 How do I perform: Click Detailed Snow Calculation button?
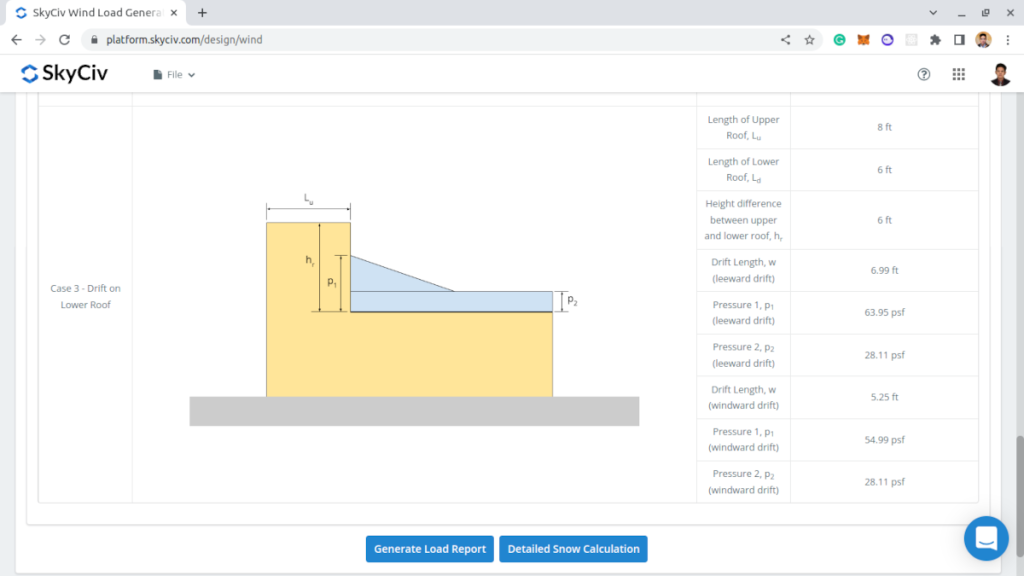click(573, 549)
